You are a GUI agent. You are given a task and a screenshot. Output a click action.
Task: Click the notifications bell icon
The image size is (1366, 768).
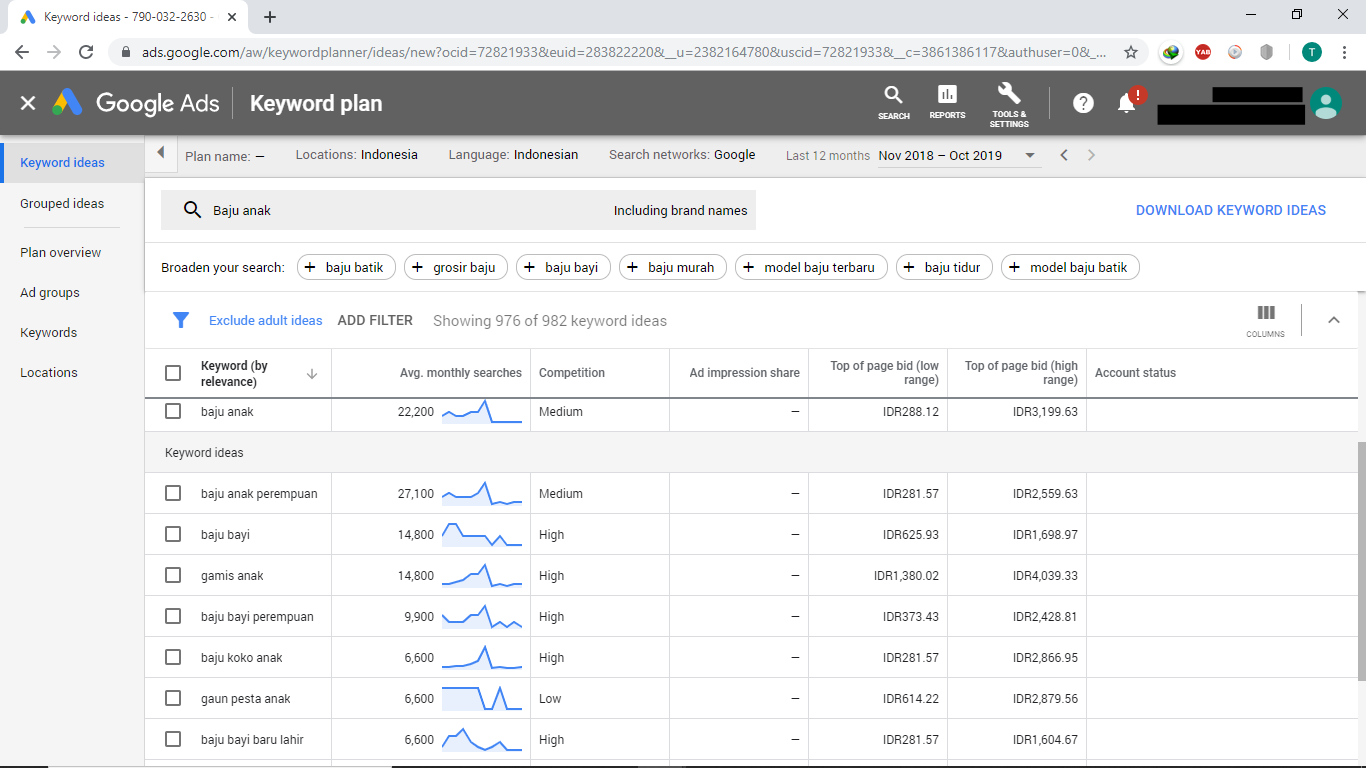(1127, 103)
